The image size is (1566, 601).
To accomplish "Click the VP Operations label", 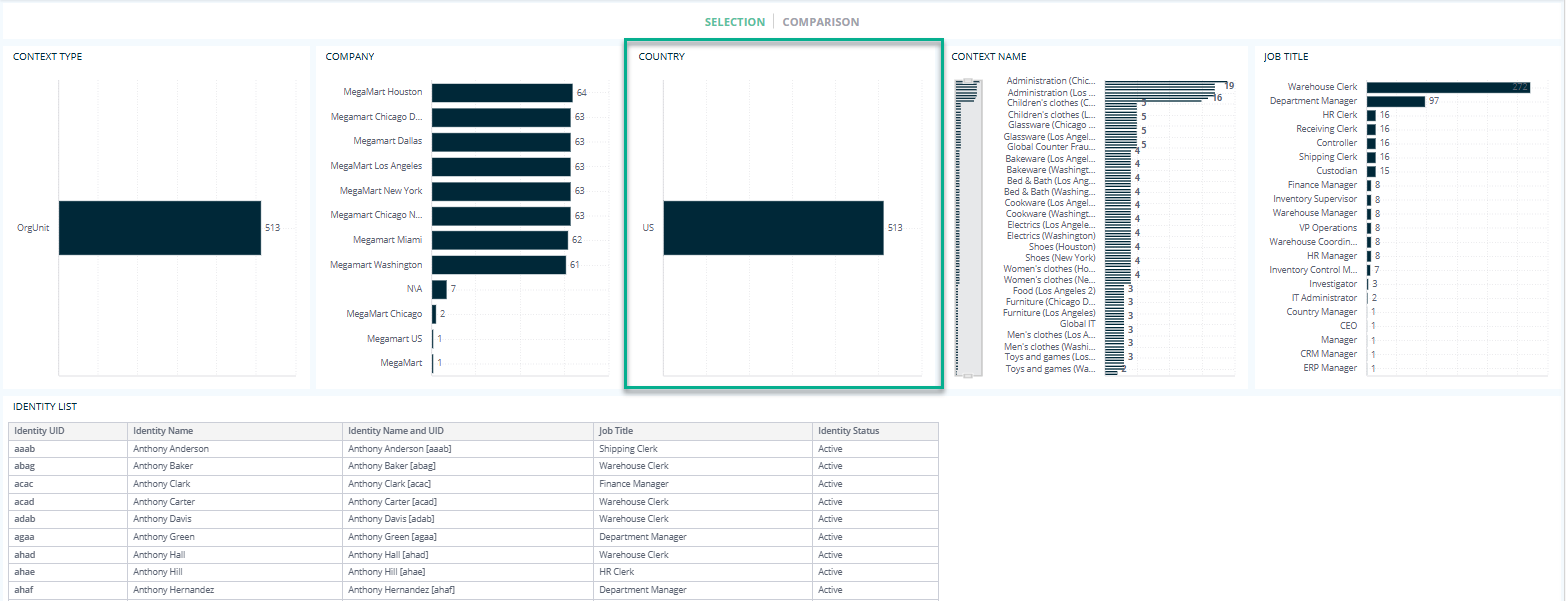I will click(x=1326, y=228).
